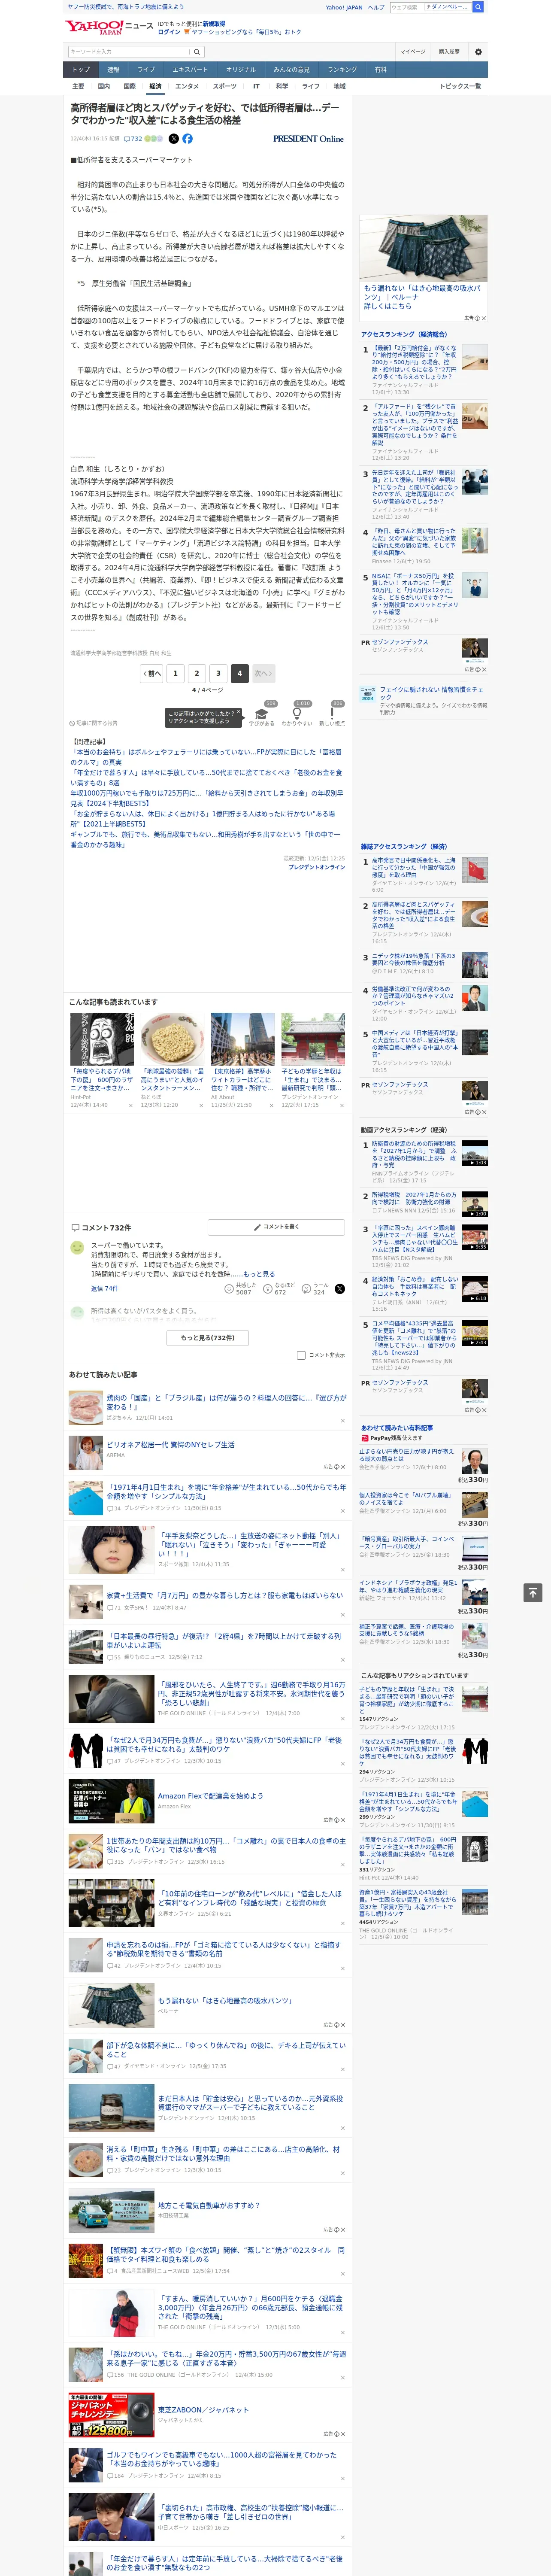Click コメントを書く button
Viewport: 551px width, 2576px height.
tap(277, 1227)
